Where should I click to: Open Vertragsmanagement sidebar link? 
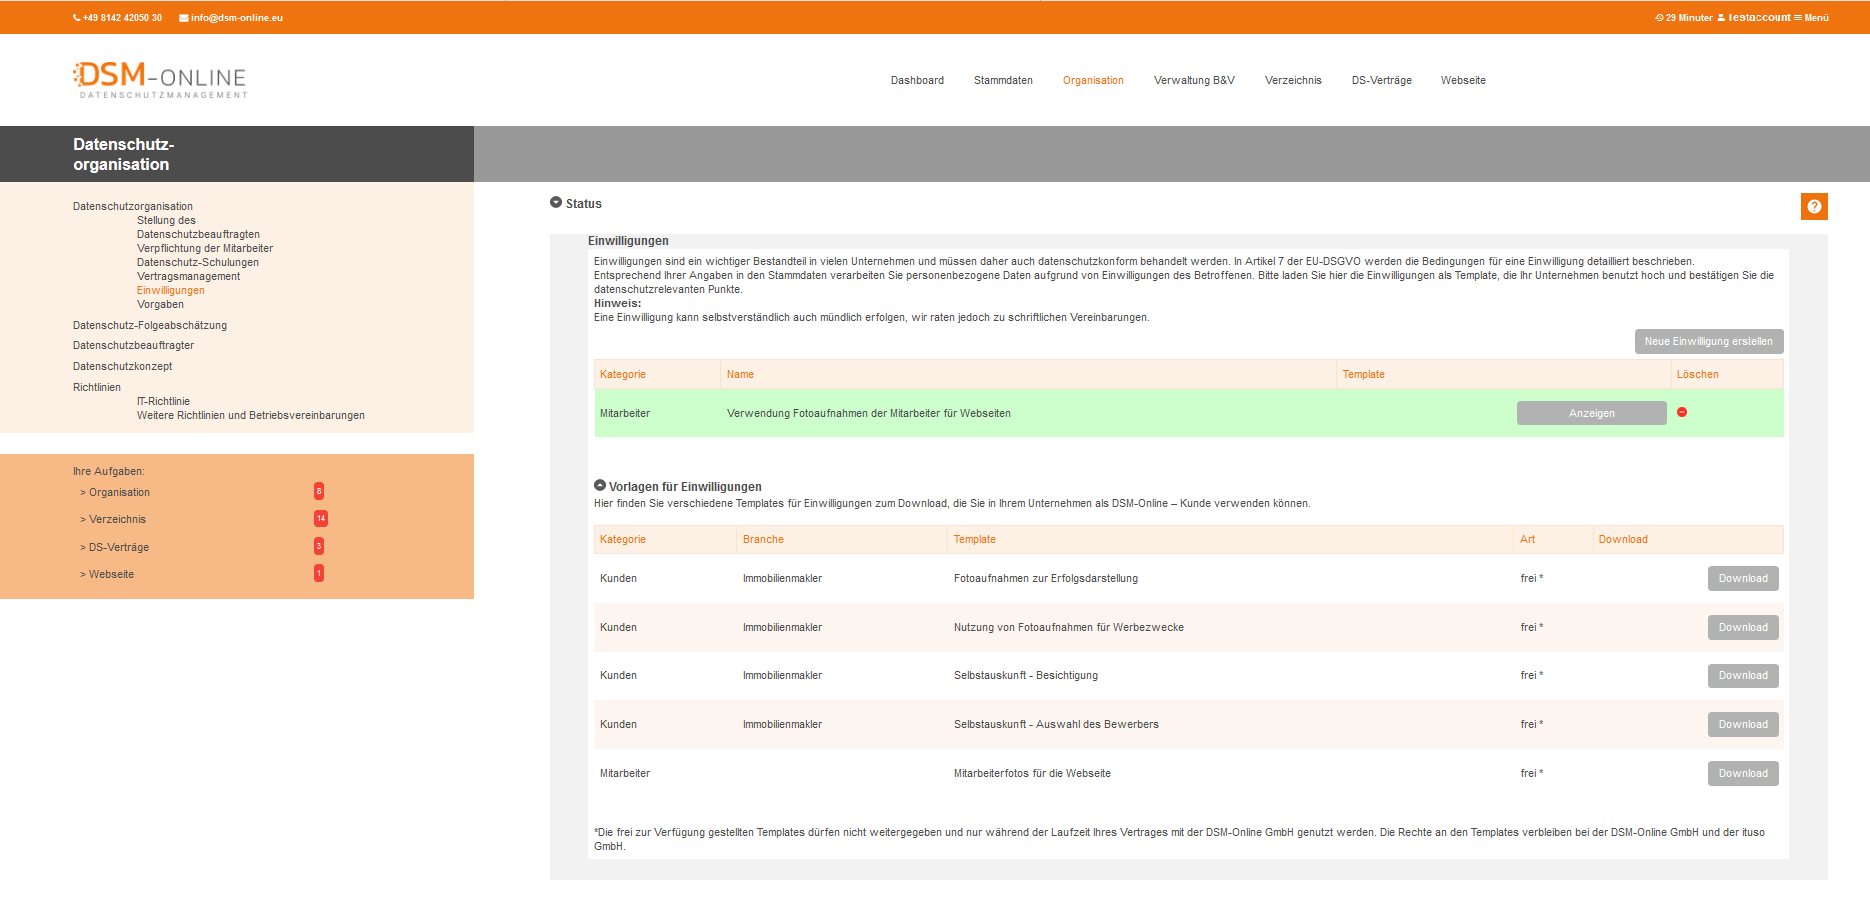pyautogui.click(x=189, y=276)
